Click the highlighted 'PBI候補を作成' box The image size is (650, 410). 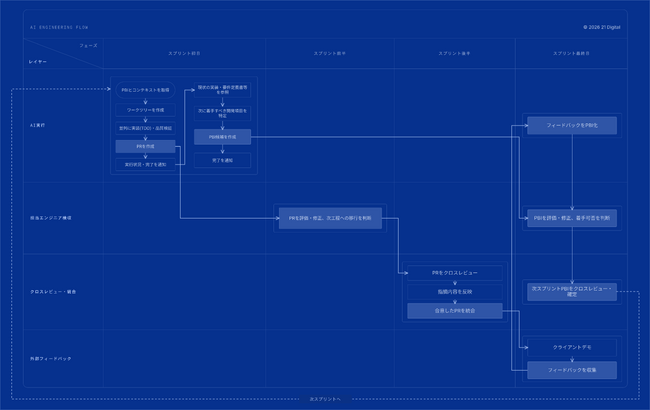click(222, 137)
